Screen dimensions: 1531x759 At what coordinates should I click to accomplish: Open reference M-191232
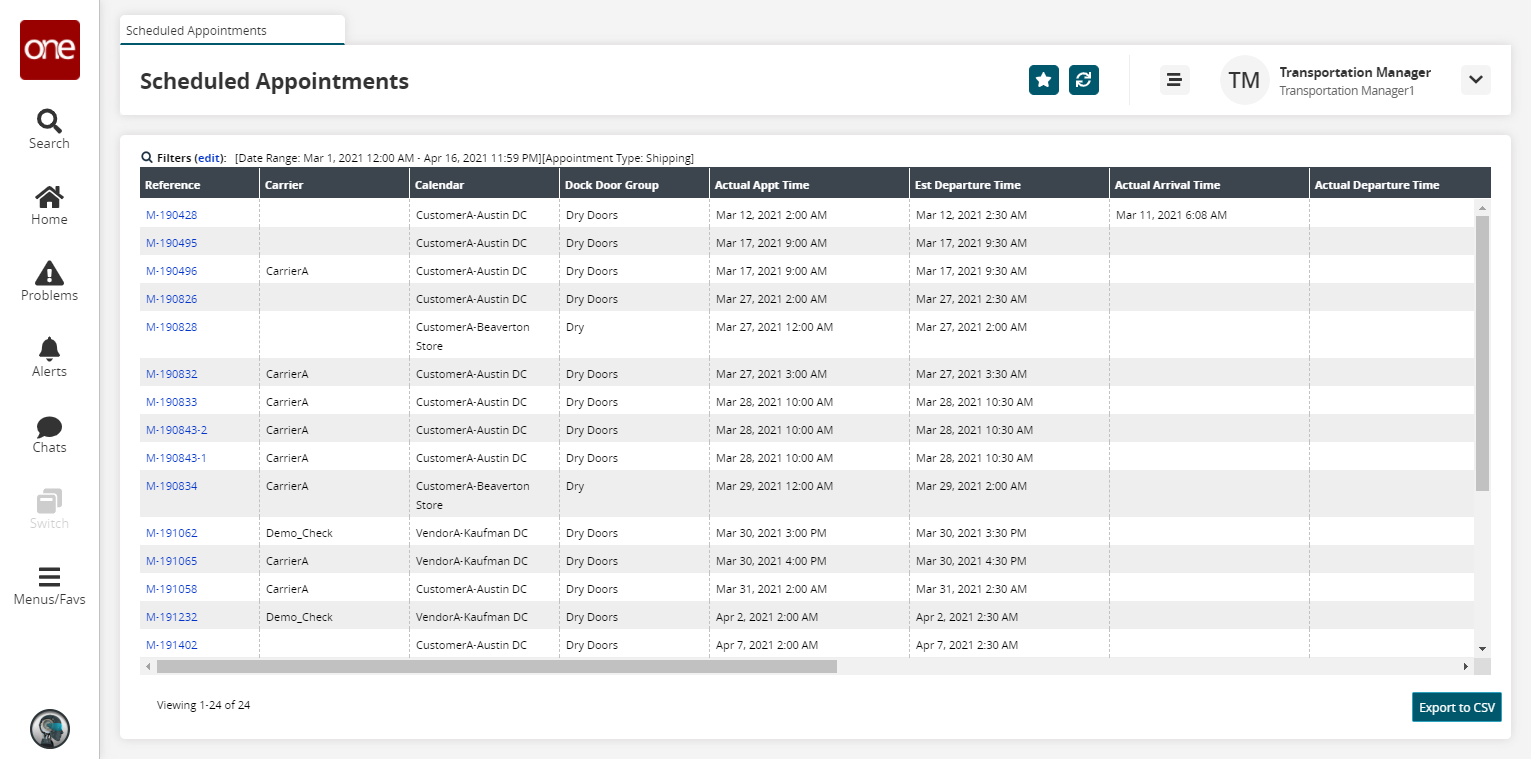171,617
